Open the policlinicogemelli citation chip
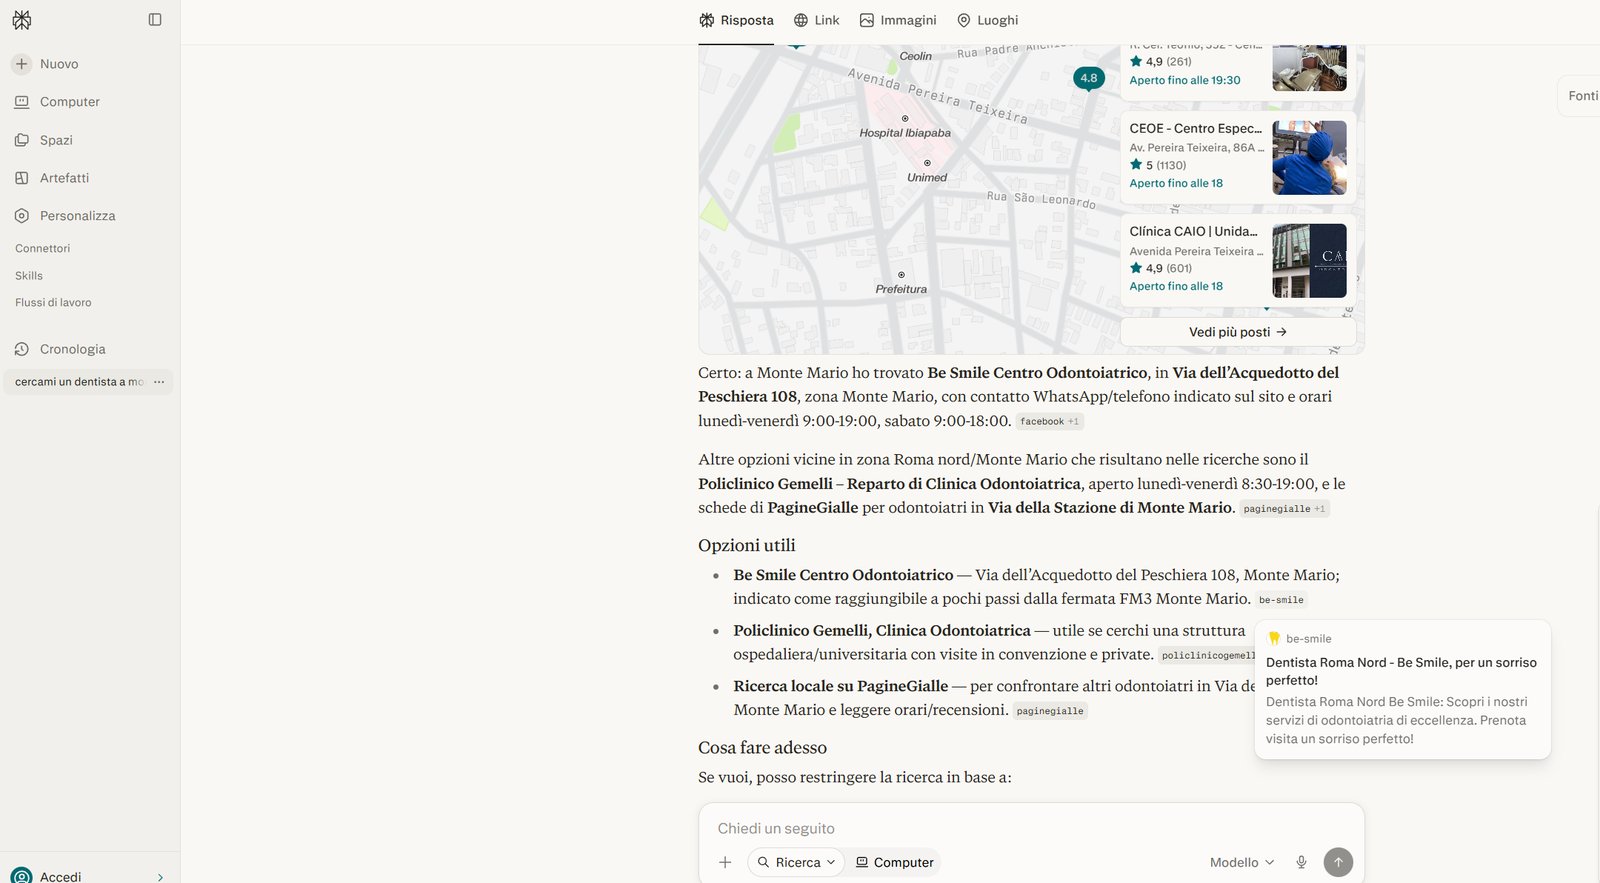The height and width of the screenshot is (883, 1600). (1207, 656)
